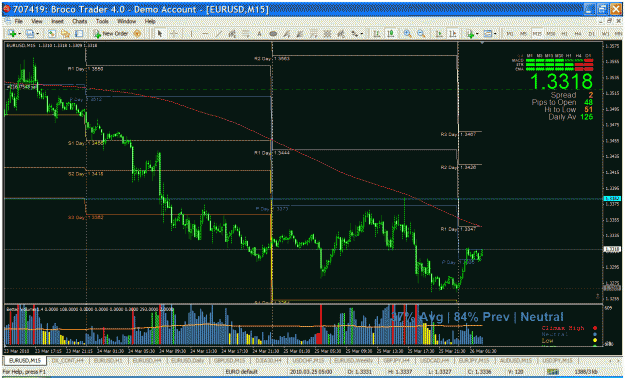Open the Insert menu
The width and height of the screenshot is (625, 378).
57,21
